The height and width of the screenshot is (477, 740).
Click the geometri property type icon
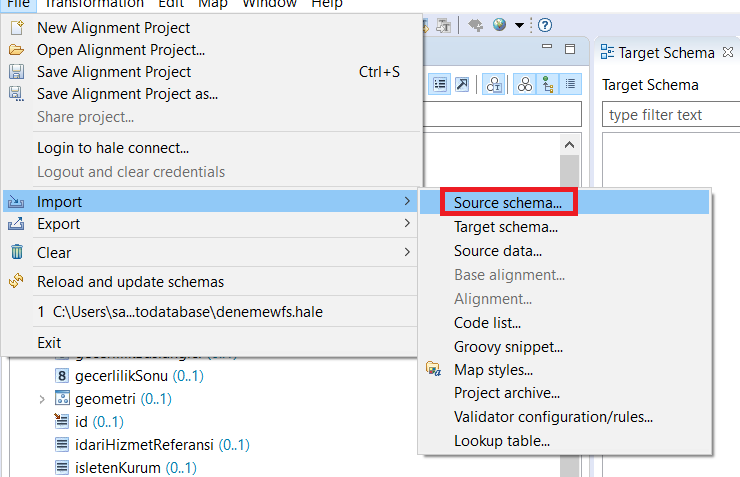point(62,398)
